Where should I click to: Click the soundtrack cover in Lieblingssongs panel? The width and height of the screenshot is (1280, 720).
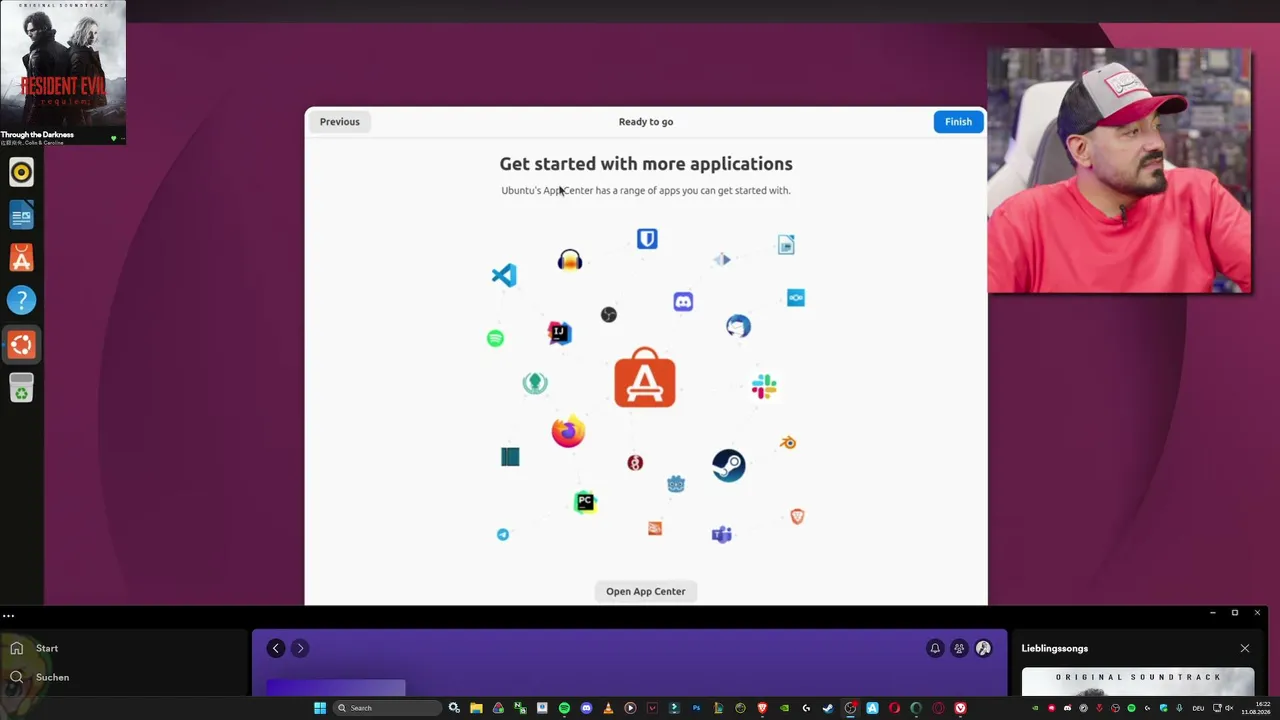click(x=1138, y=682)
